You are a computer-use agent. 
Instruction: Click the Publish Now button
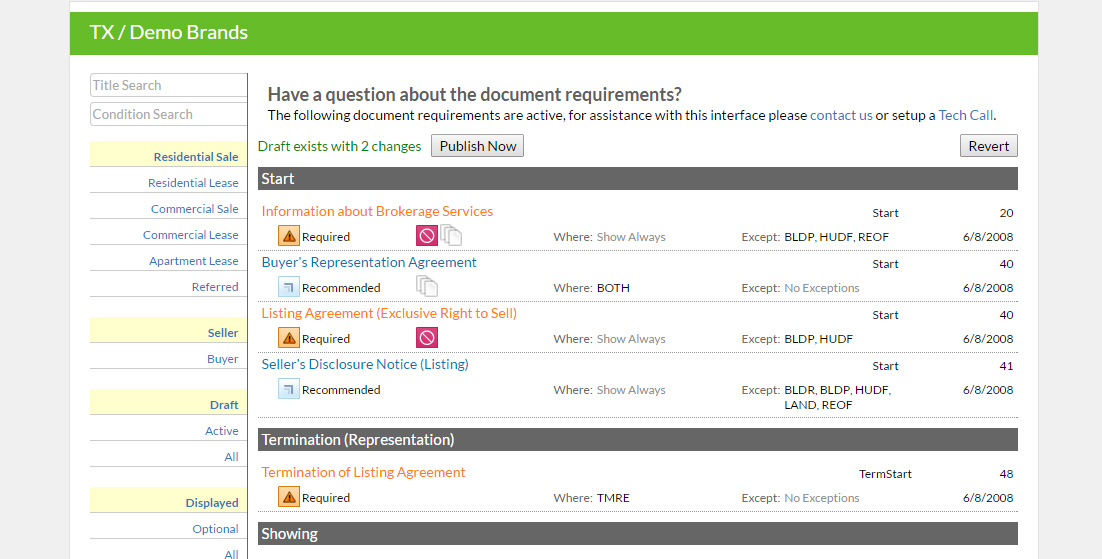pos(477,146)
